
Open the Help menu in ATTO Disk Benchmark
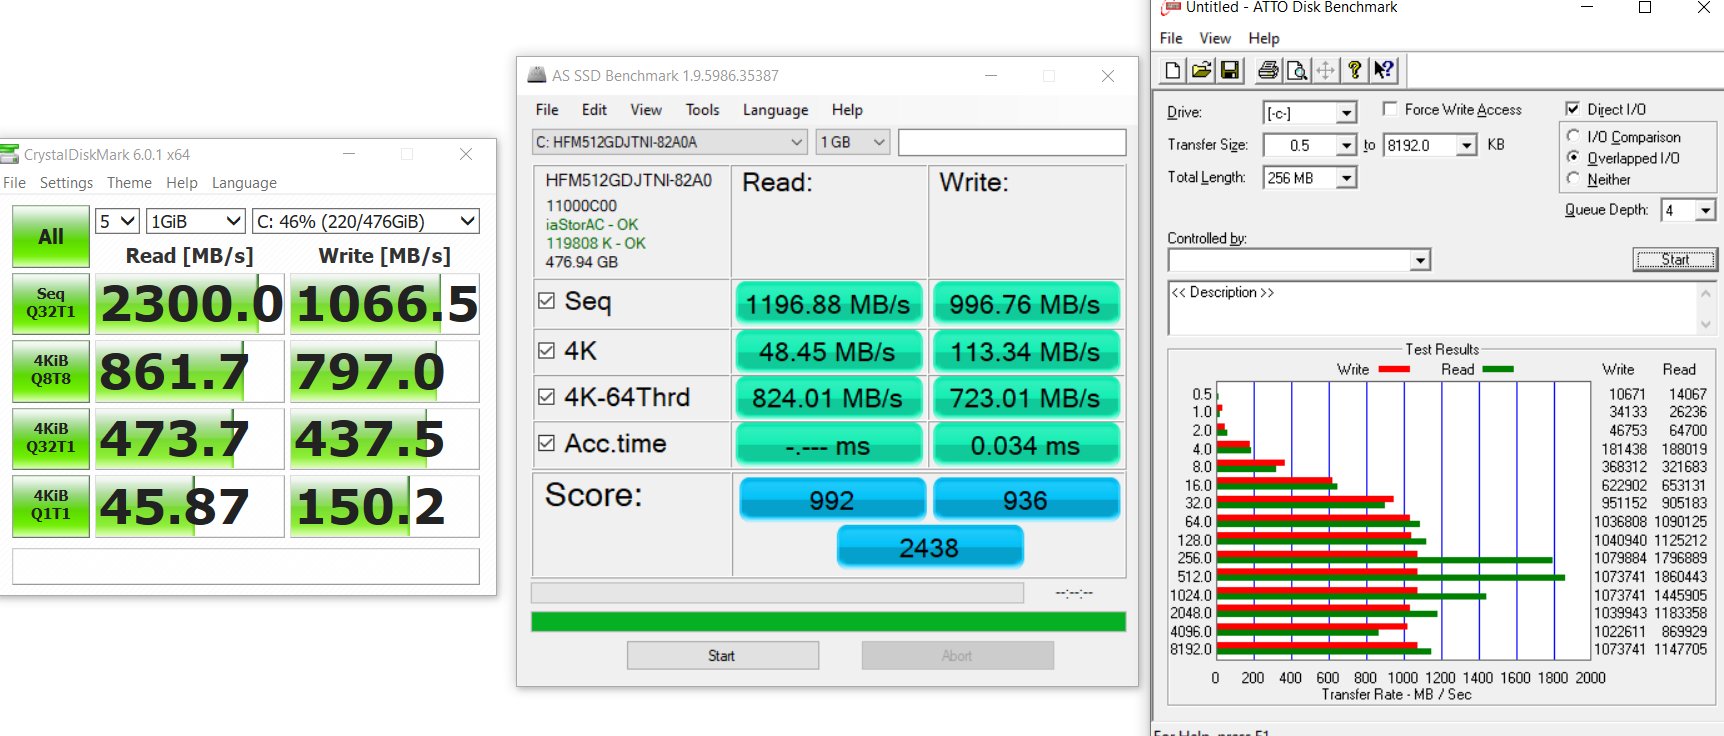1264,38
